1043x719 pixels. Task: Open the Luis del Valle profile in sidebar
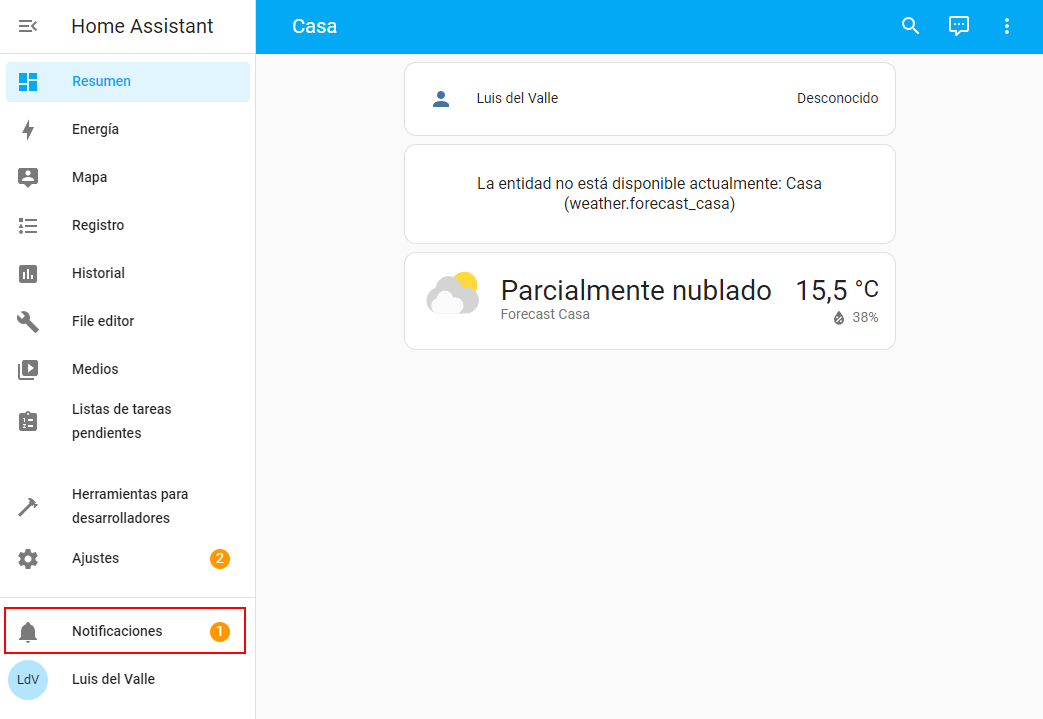pos(128,680)
